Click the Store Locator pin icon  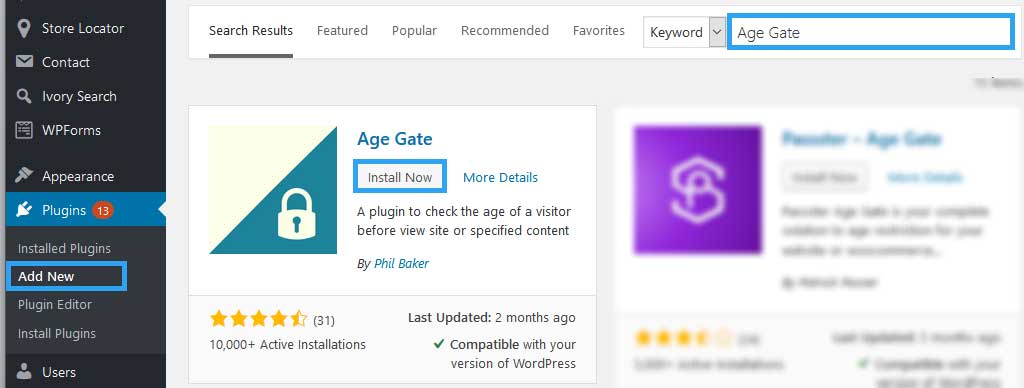click(x=24, y=29)
